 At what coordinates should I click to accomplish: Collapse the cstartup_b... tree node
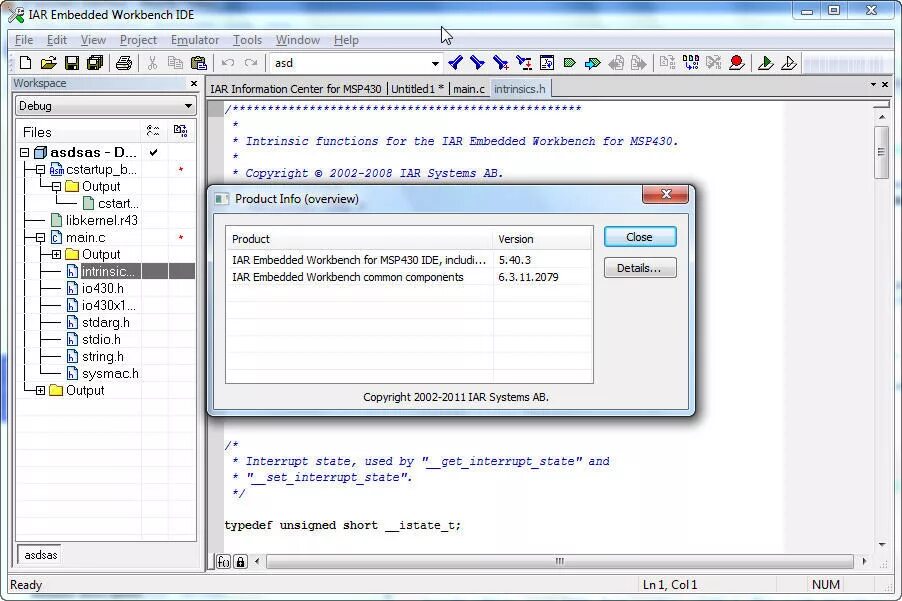(40, 170)
